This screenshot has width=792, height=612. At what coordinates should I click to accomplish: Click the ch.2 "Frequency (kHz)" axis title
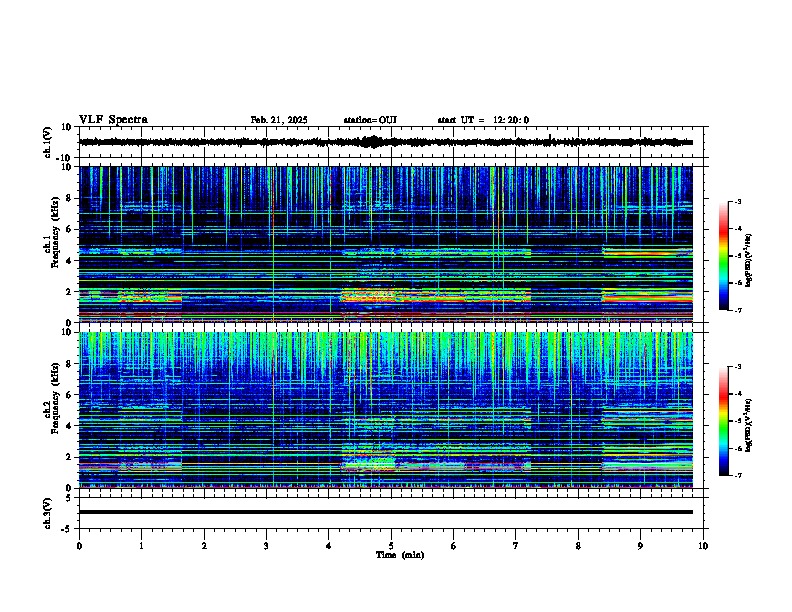tap(55, 398)
